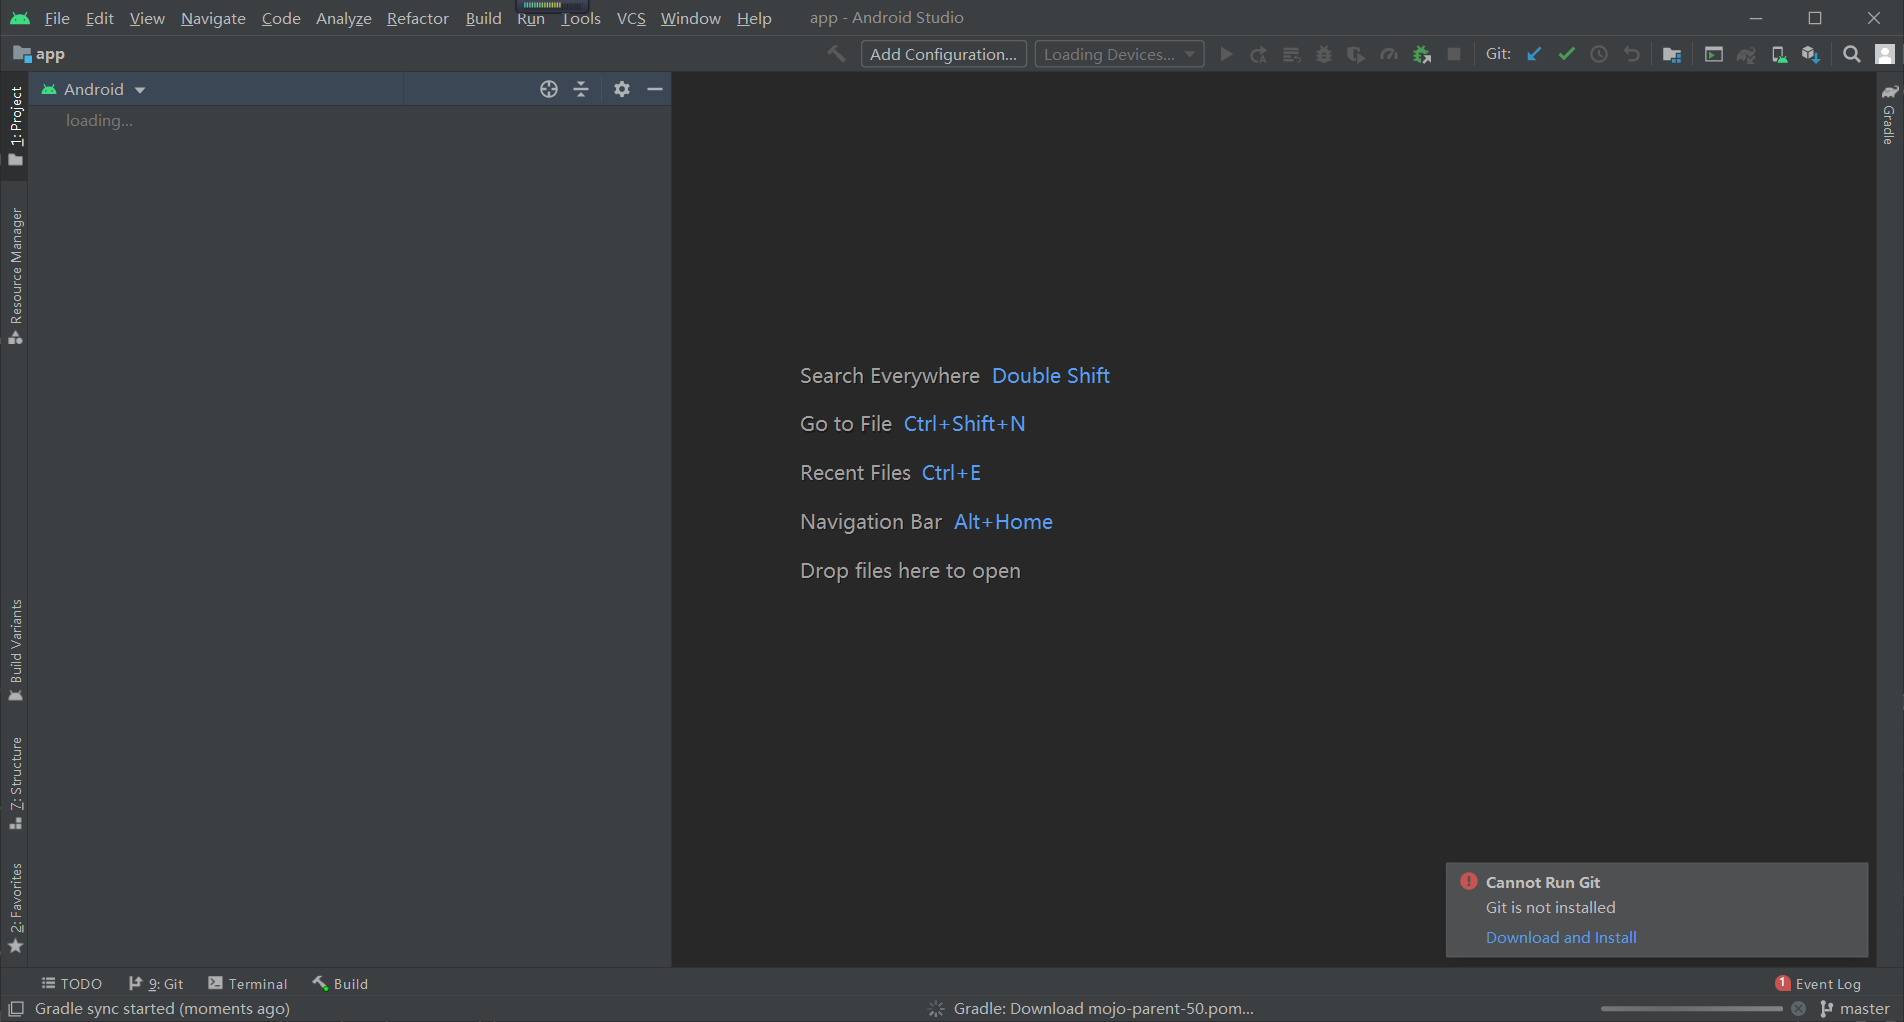This screenshot has height=1022, width=1904.
Task: Toggle the Resource Manager side panel
Action: (x=16, y=275)
